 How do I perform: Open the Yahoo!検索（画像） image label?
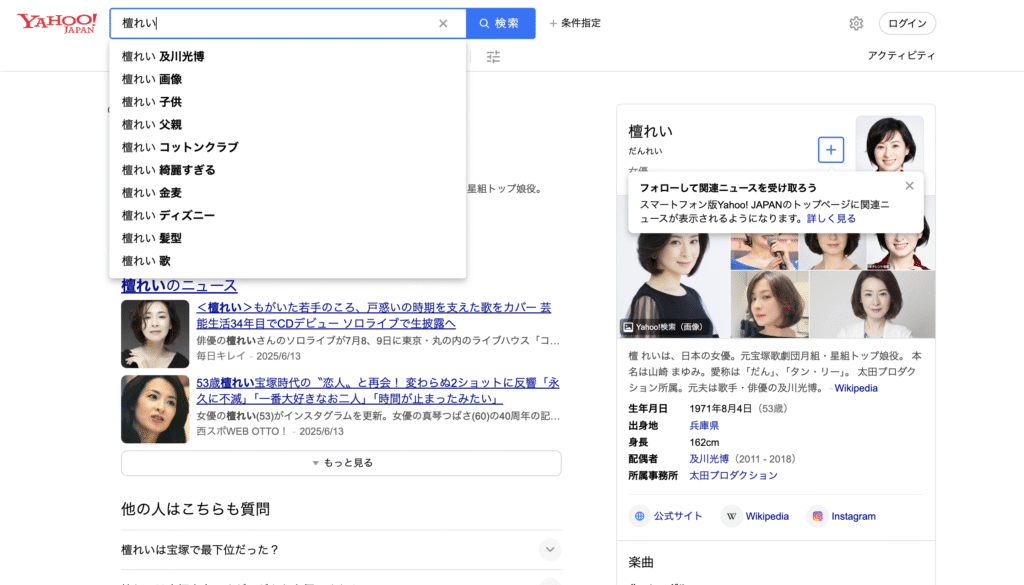[663, 327]
